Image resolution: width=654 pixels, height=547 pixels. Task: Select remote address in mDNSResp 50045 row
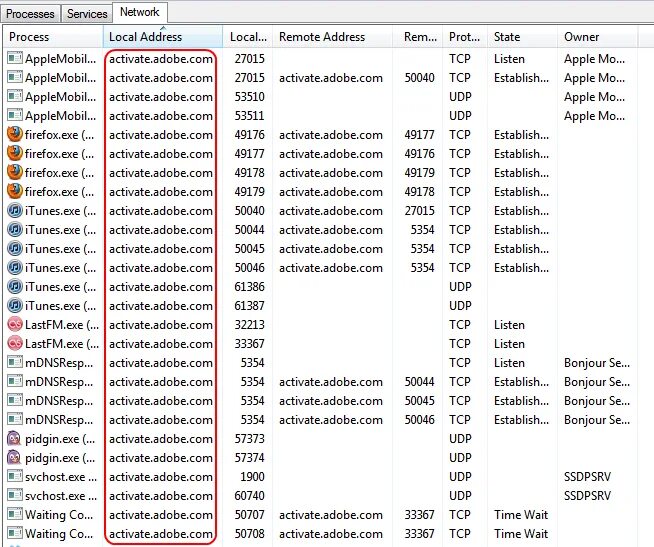coord(331,401)
